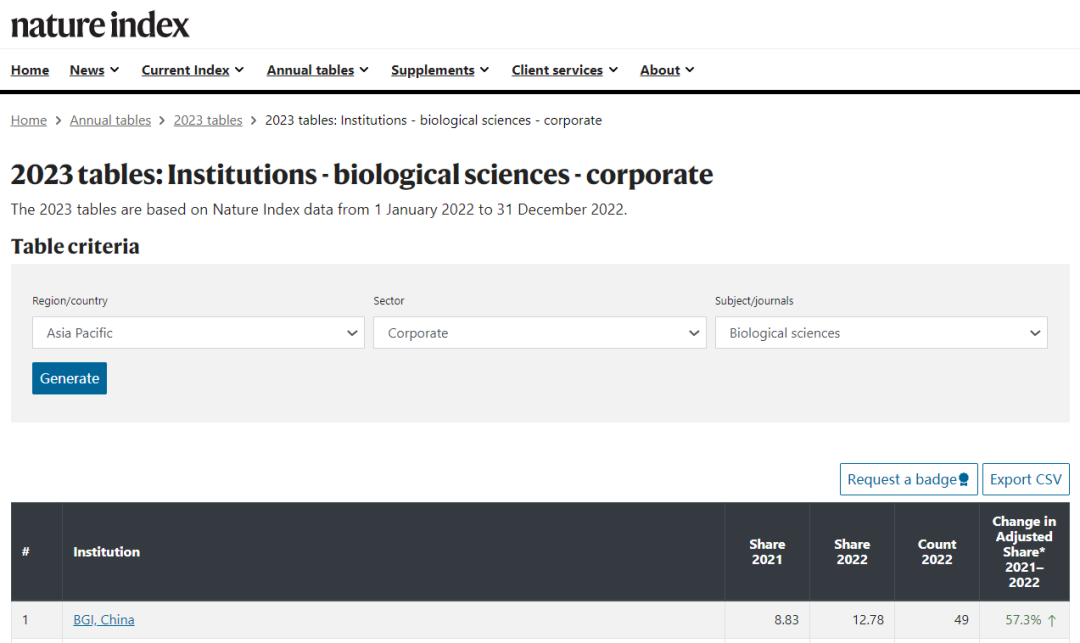Open the News menu
This screenshot has width=1080, height=643.
coord(94,70)
